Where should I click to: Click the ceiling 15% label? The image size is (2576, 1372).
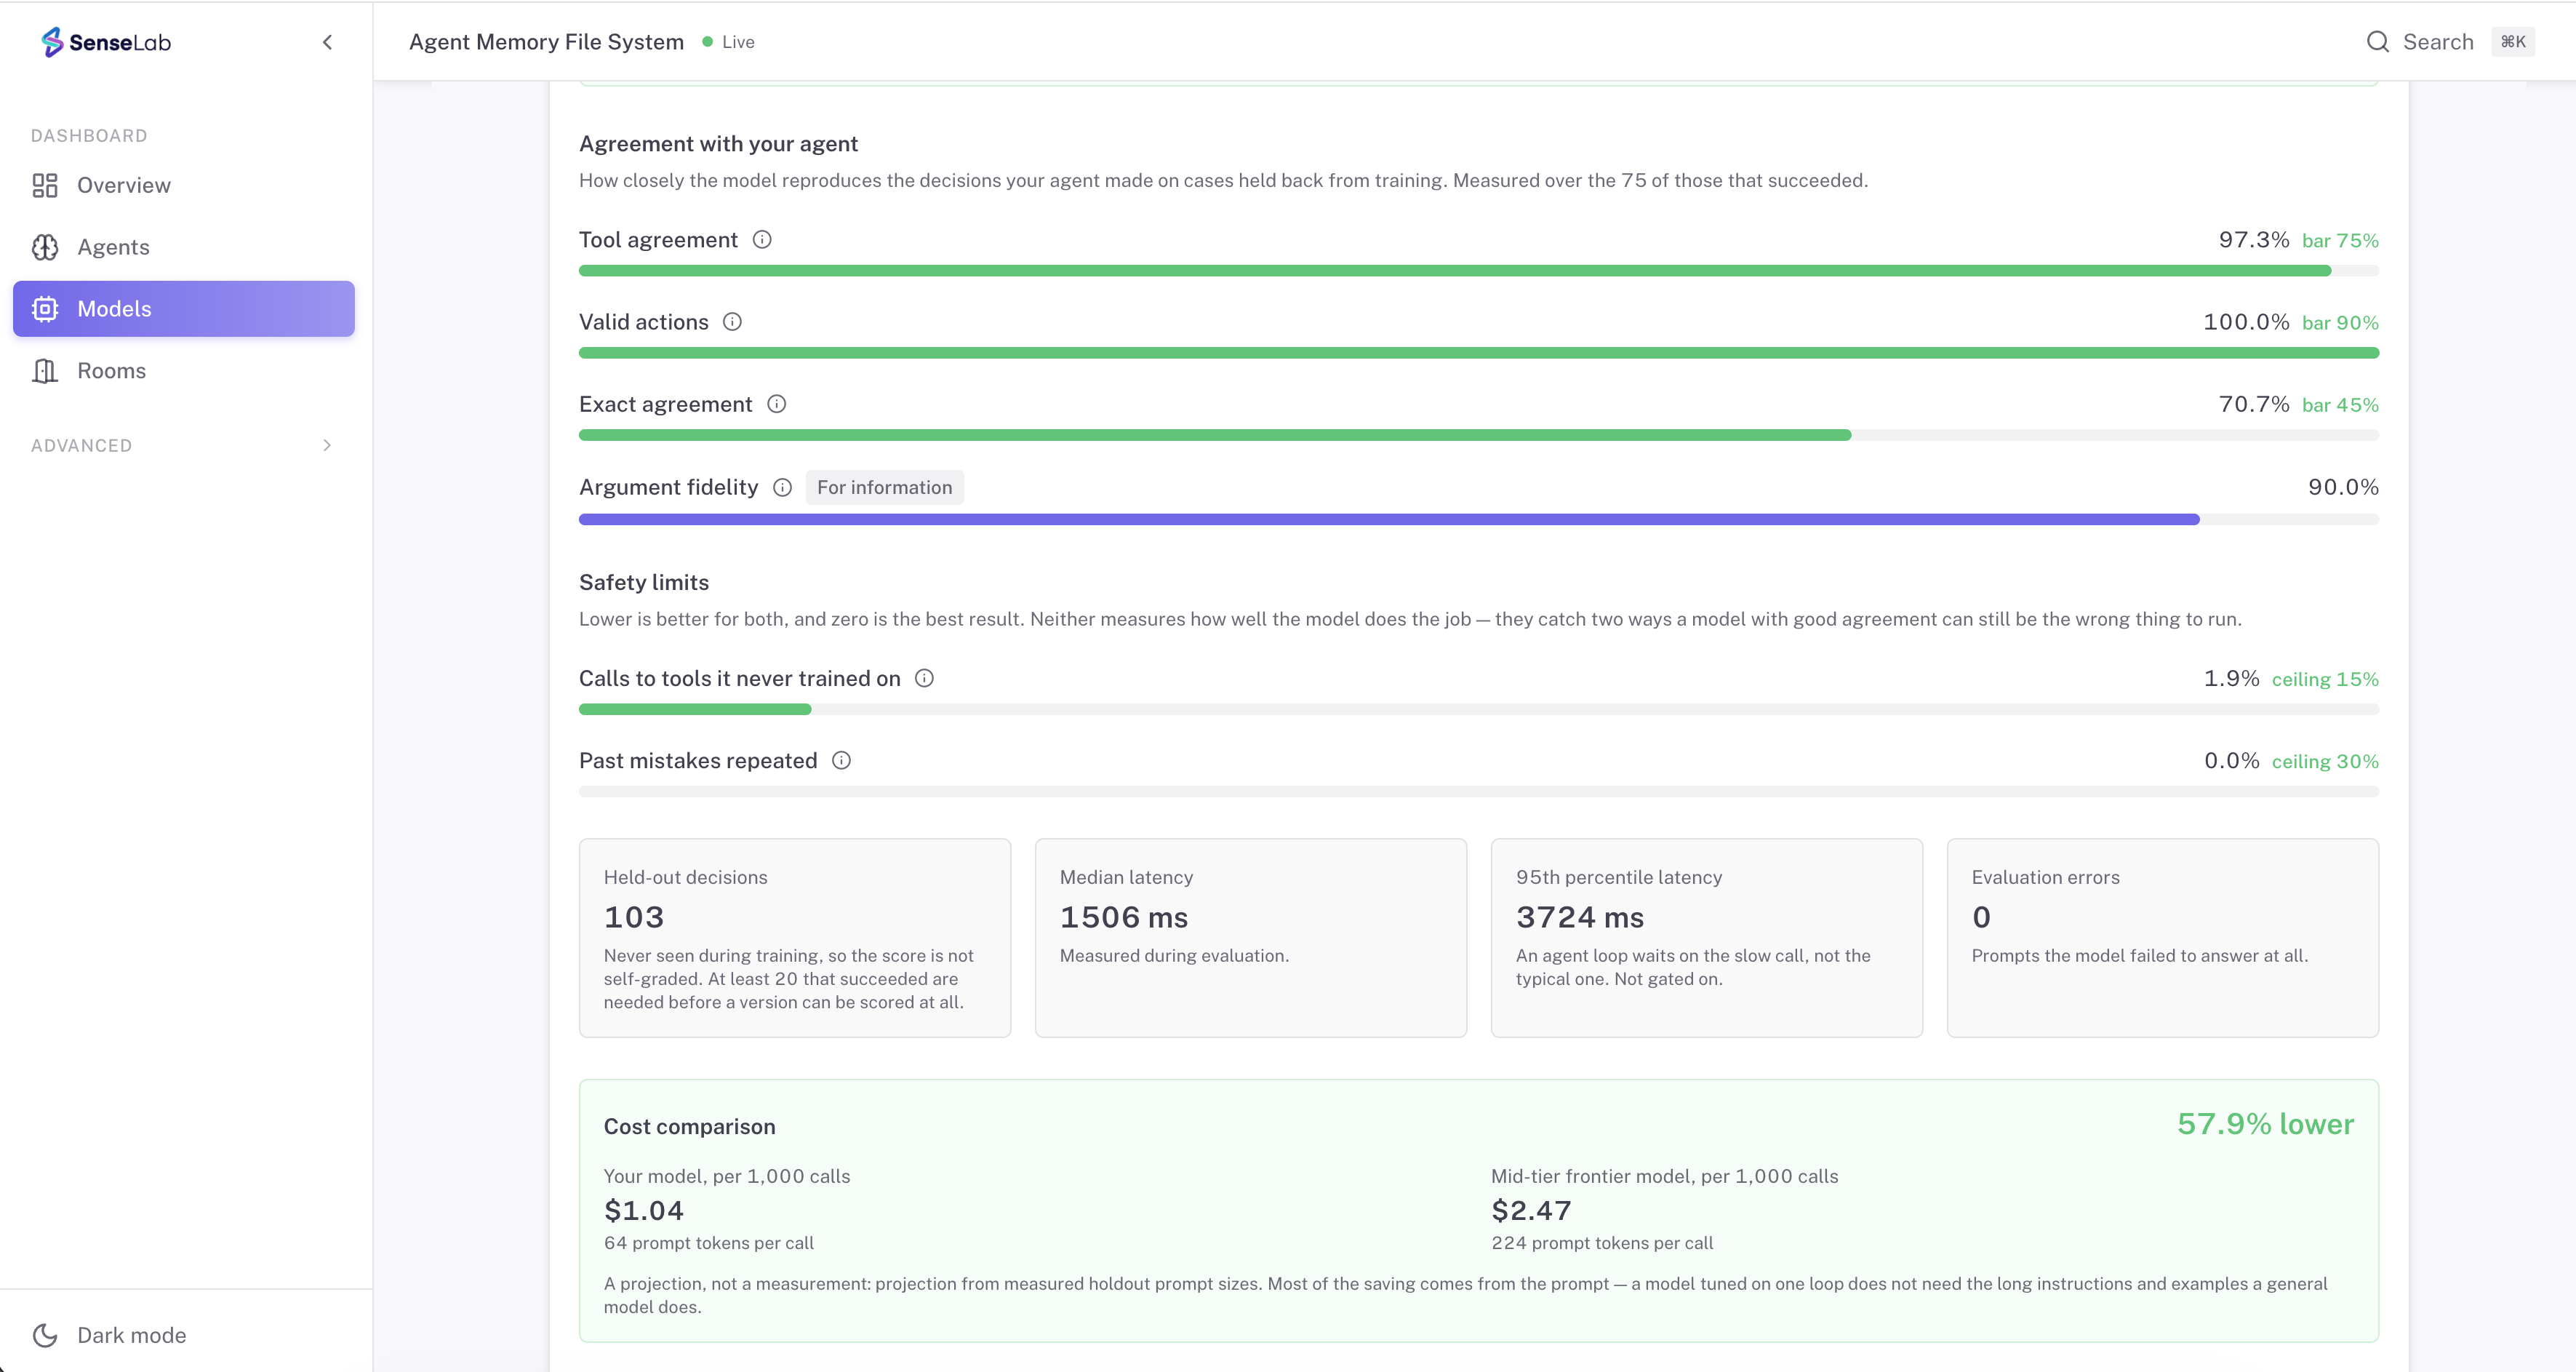point(2325,679)
